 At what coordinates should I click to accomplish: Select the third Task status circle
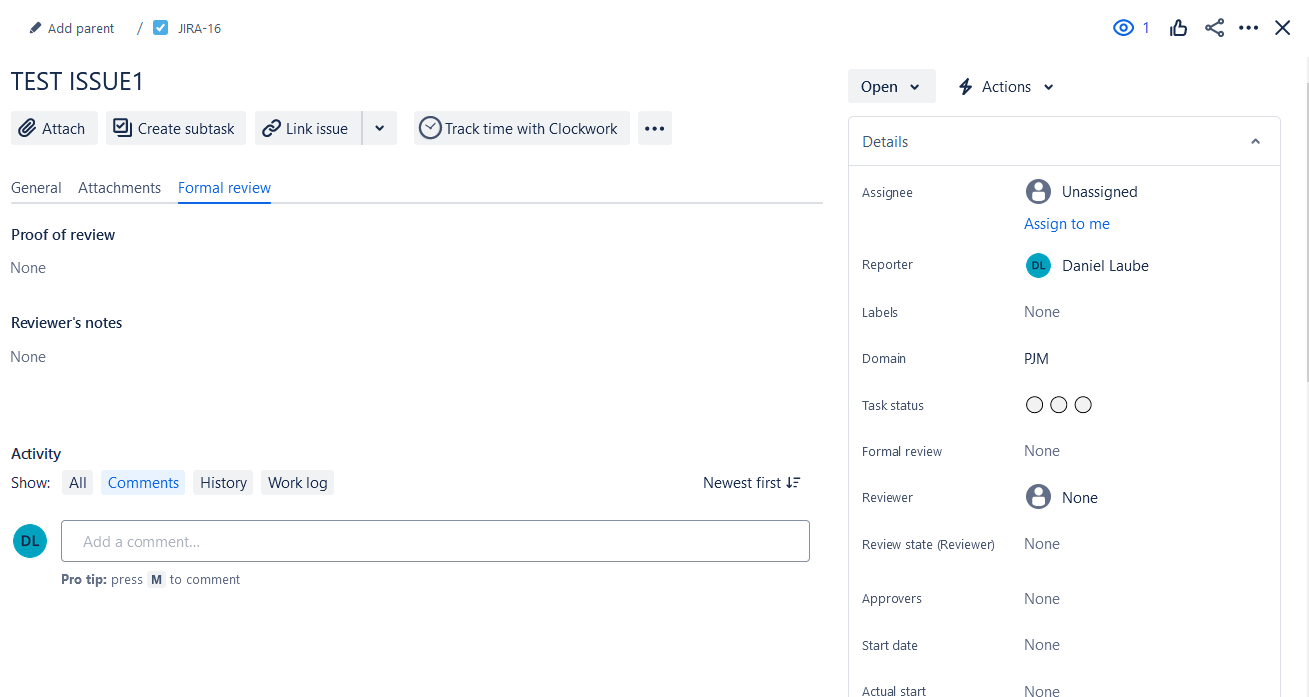1083,404
